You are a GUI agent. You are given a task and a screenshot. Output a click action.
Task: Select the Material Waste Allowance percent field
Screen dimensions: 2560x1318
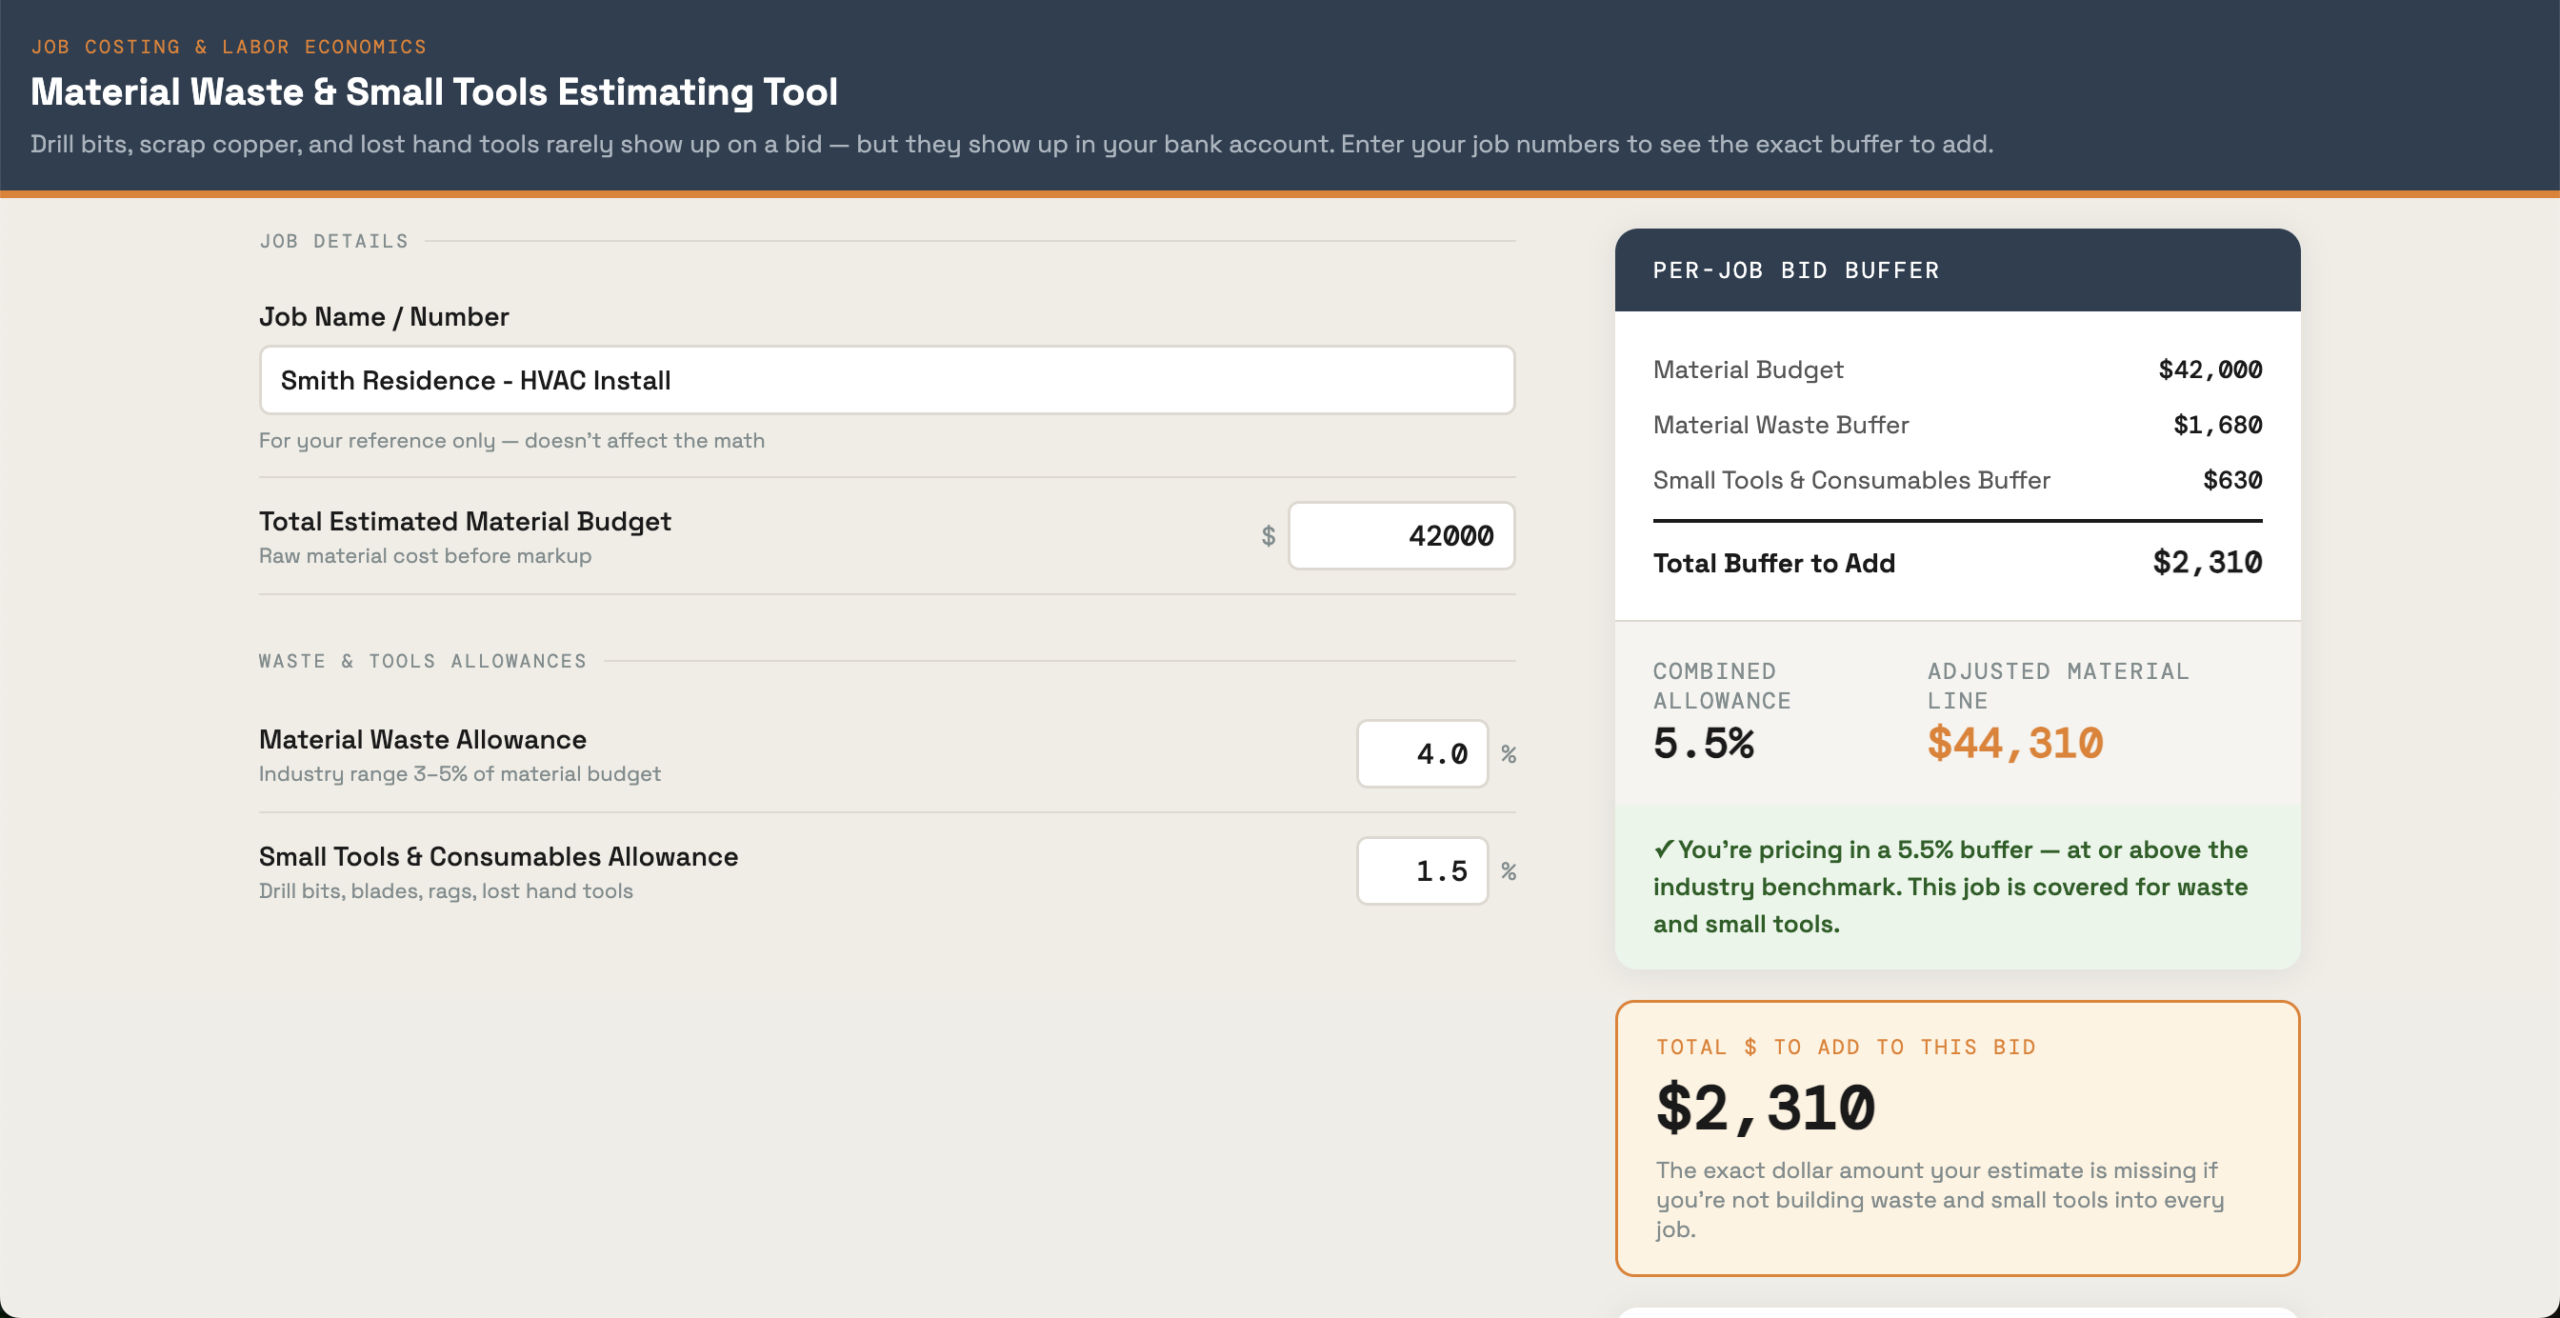coord(1422,754)
